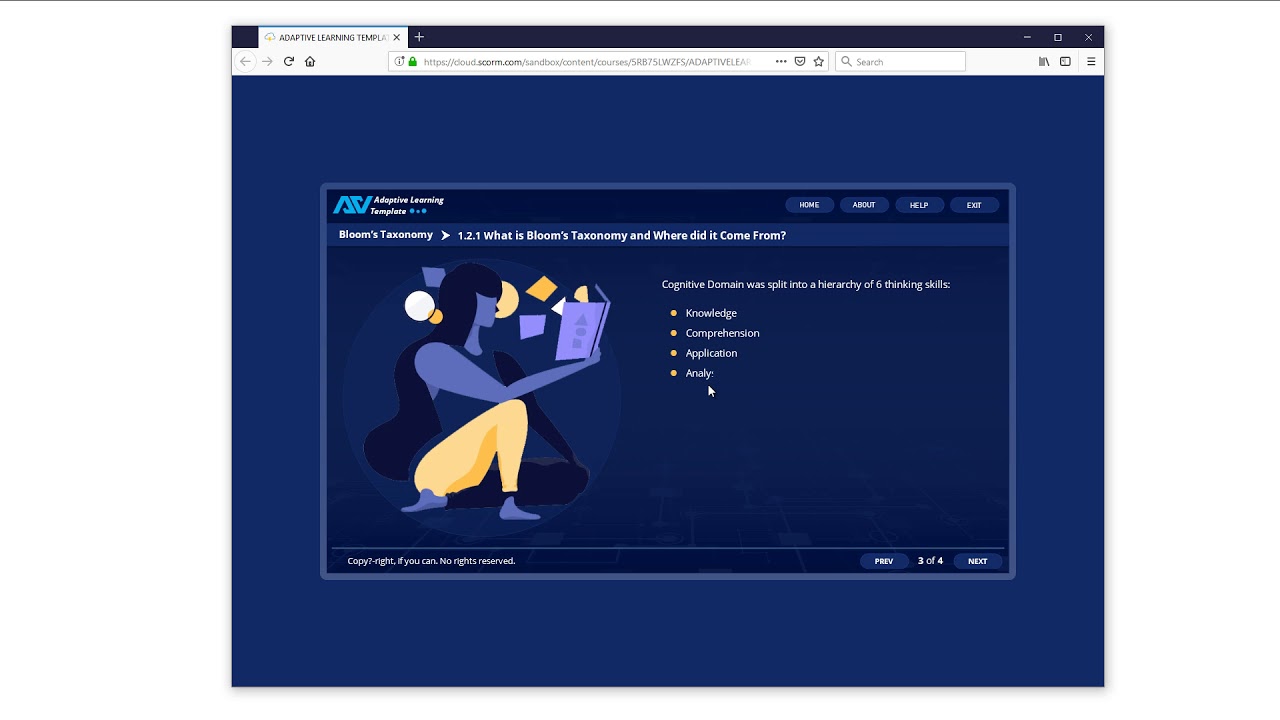Viewport: 1280px width, 720px height.
Task: Click the Cognitive Domain intro sentence
Action: 806,284
